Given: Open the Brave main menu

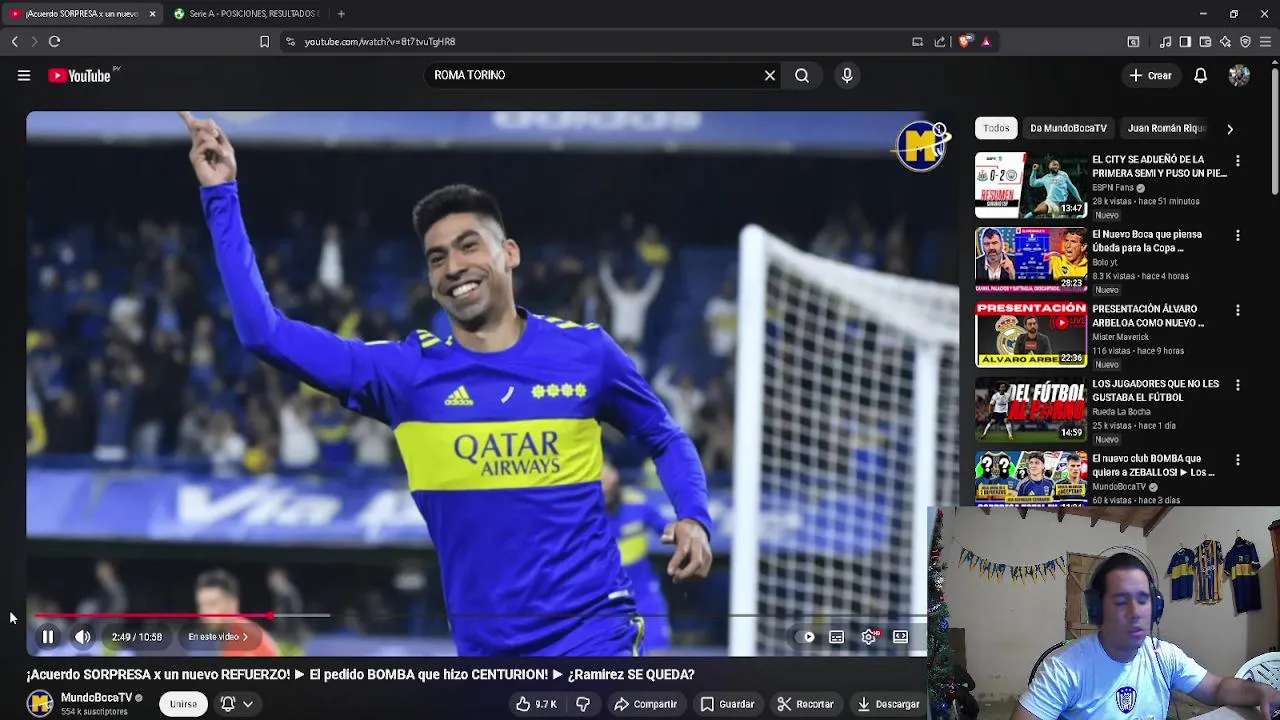Looking at the screenshot, I should (x=1265, y=42).
